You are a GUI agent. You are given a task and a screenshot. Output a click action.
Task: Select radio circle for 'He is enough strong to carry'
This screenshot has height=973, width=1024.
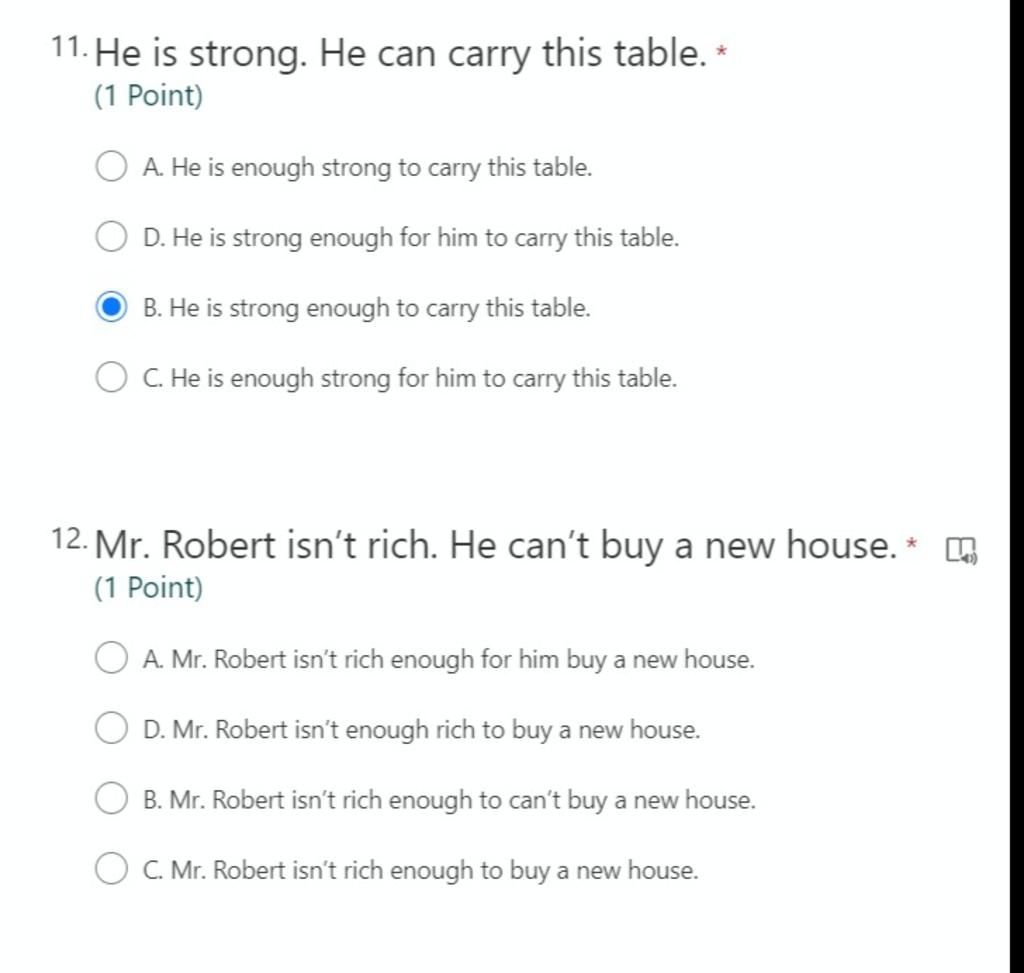111,167
